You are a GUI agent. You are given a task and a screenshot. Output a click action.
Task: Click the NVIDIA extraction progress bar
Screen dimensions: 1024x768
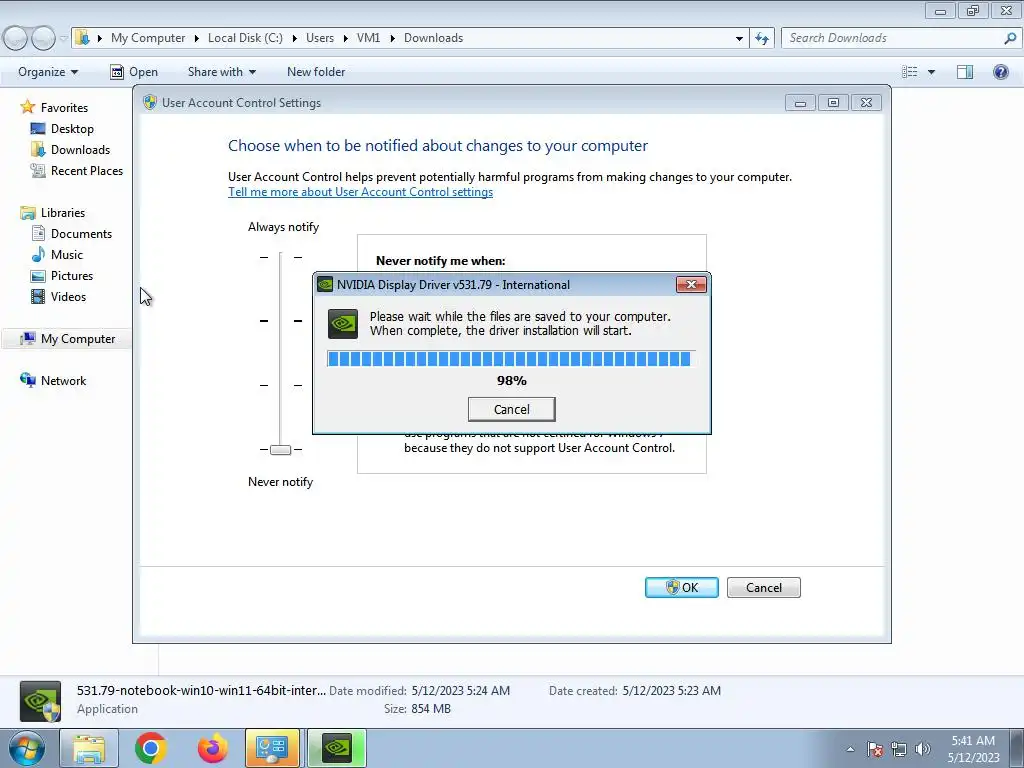tap(511, 359)
